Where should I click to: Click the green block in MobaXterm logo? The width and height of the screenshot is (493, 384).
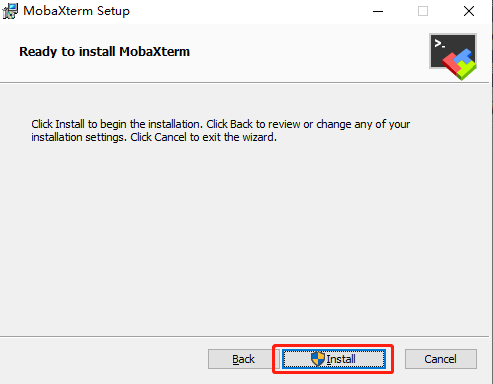point(467,70)
